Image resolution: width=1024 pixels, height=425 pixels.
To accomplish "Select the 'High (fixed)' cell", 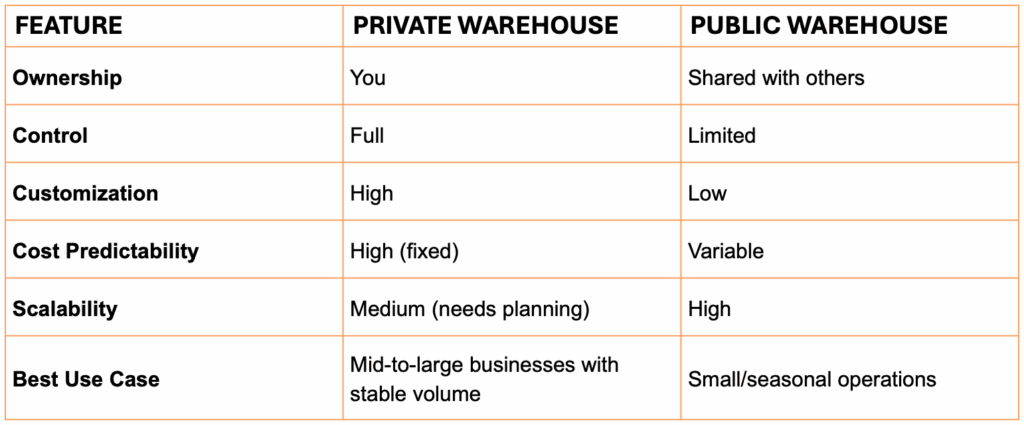I will point(405,251).
